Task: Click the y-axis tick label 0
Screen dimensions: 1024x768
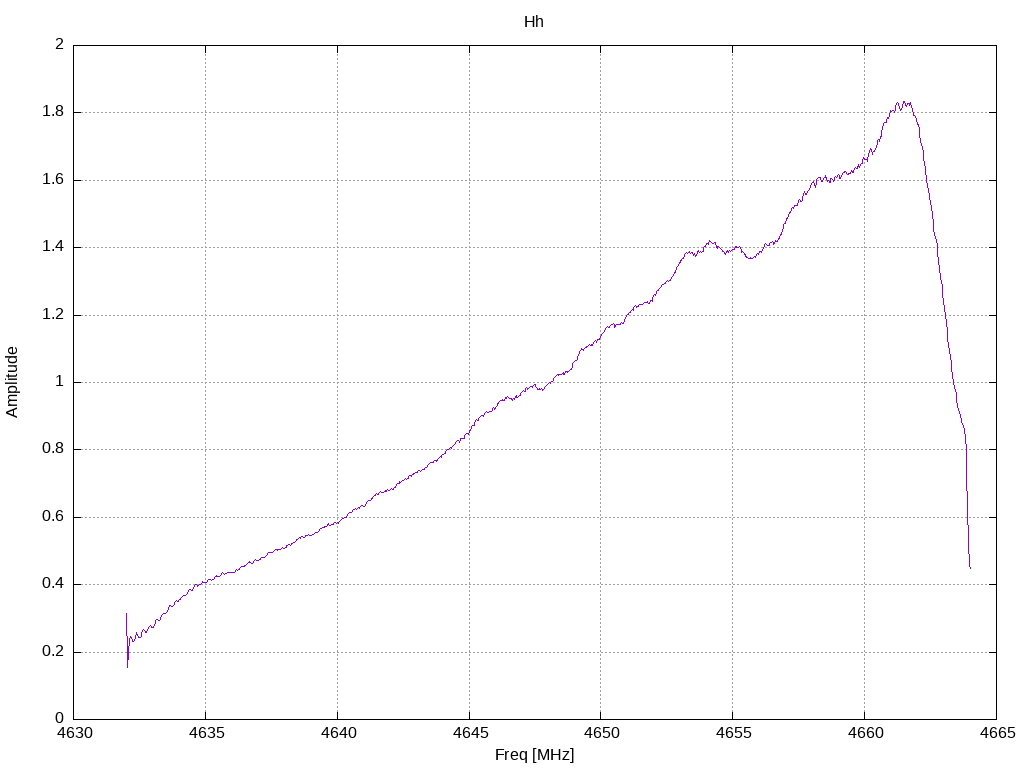Action: click(60, 718)
